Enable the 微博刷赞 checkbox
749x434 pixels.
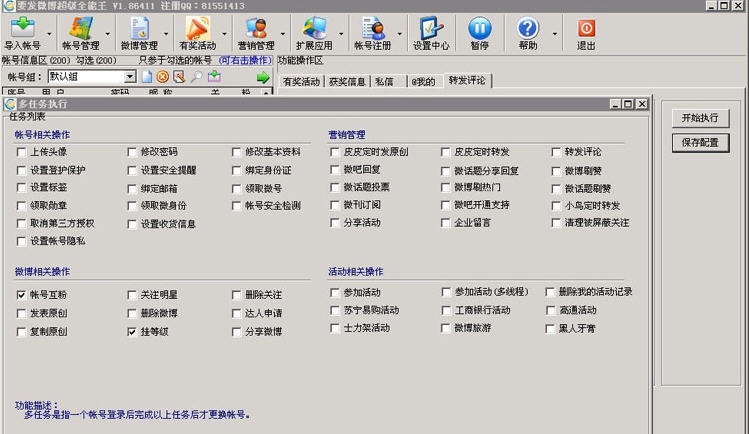(x=556, y=171)
